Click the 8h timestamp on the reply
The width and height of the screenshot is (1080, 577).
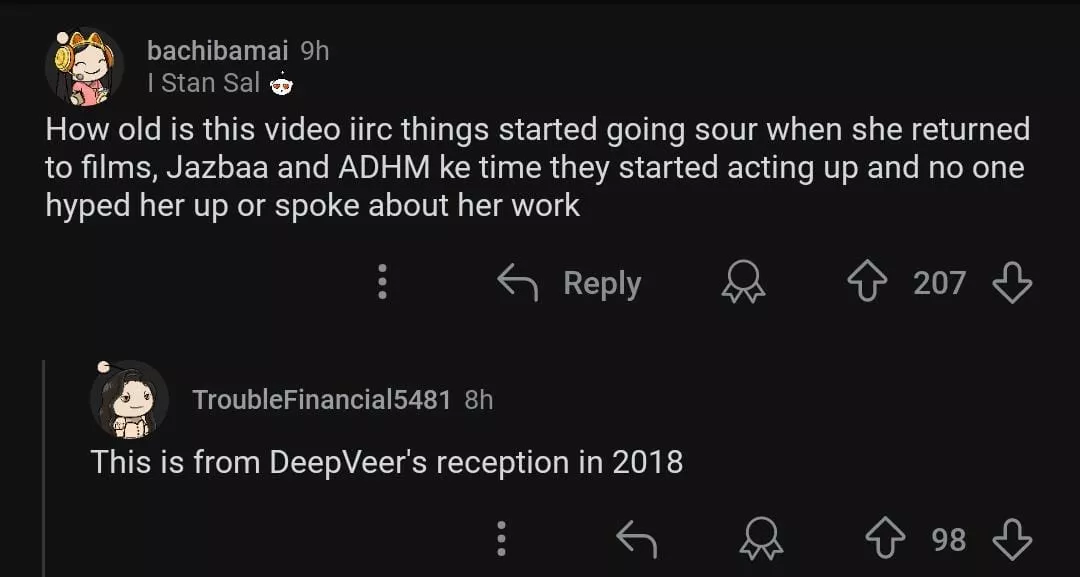[x=479, y=400]
